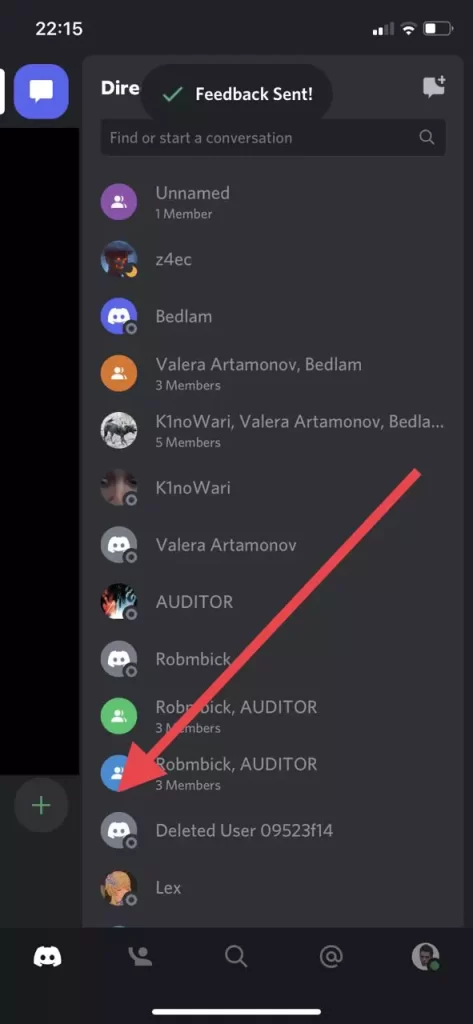Tap the green plus add server button
The image size is (473, 1024).
coord(41,805)
